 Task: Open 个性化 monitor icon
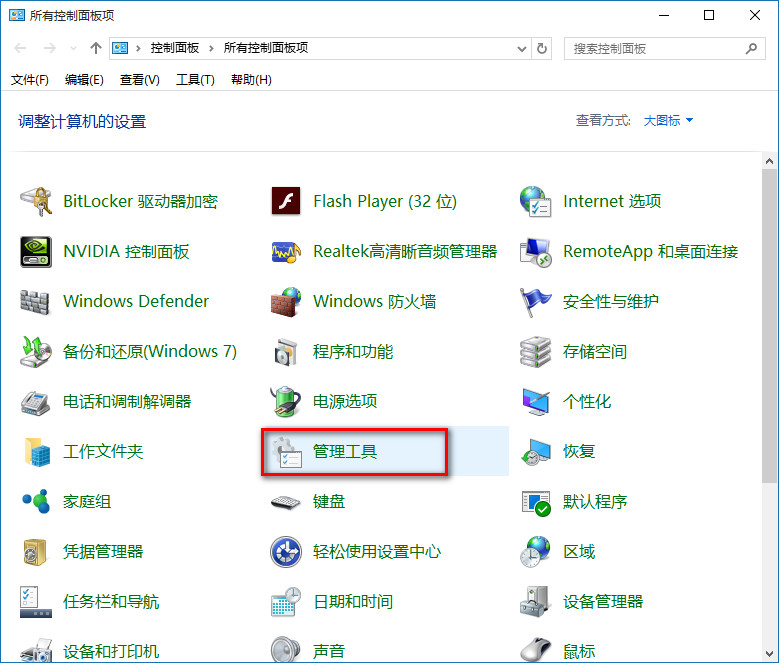[536, 402]
